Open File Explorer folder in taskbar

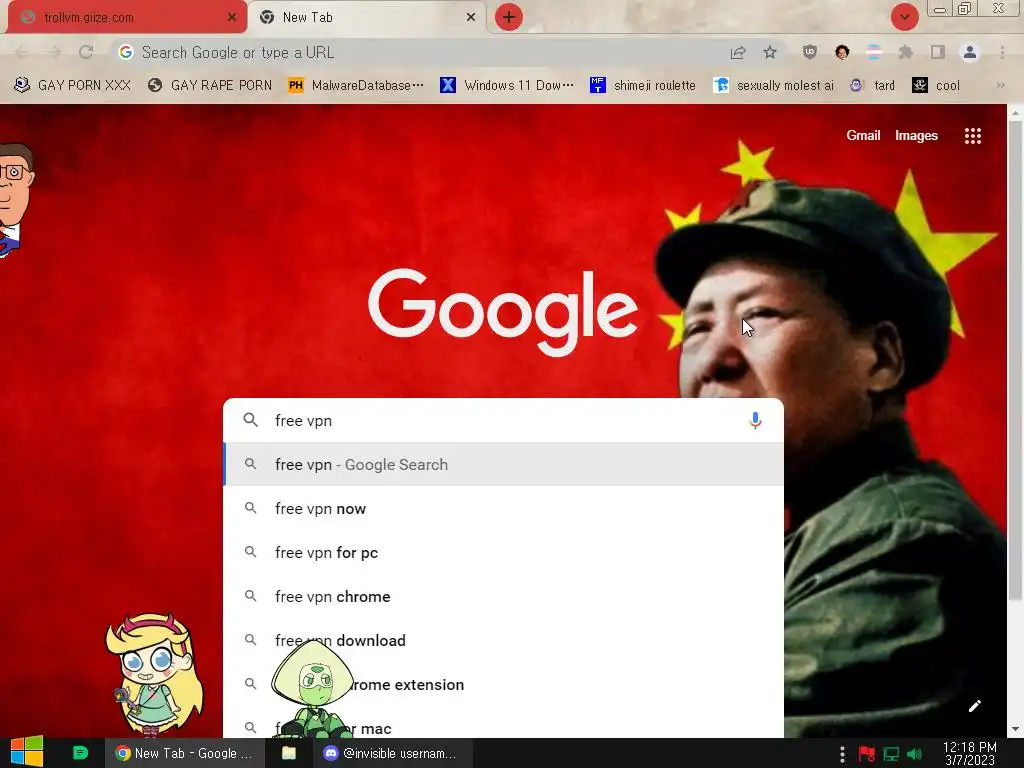click(x=289, y=753)
